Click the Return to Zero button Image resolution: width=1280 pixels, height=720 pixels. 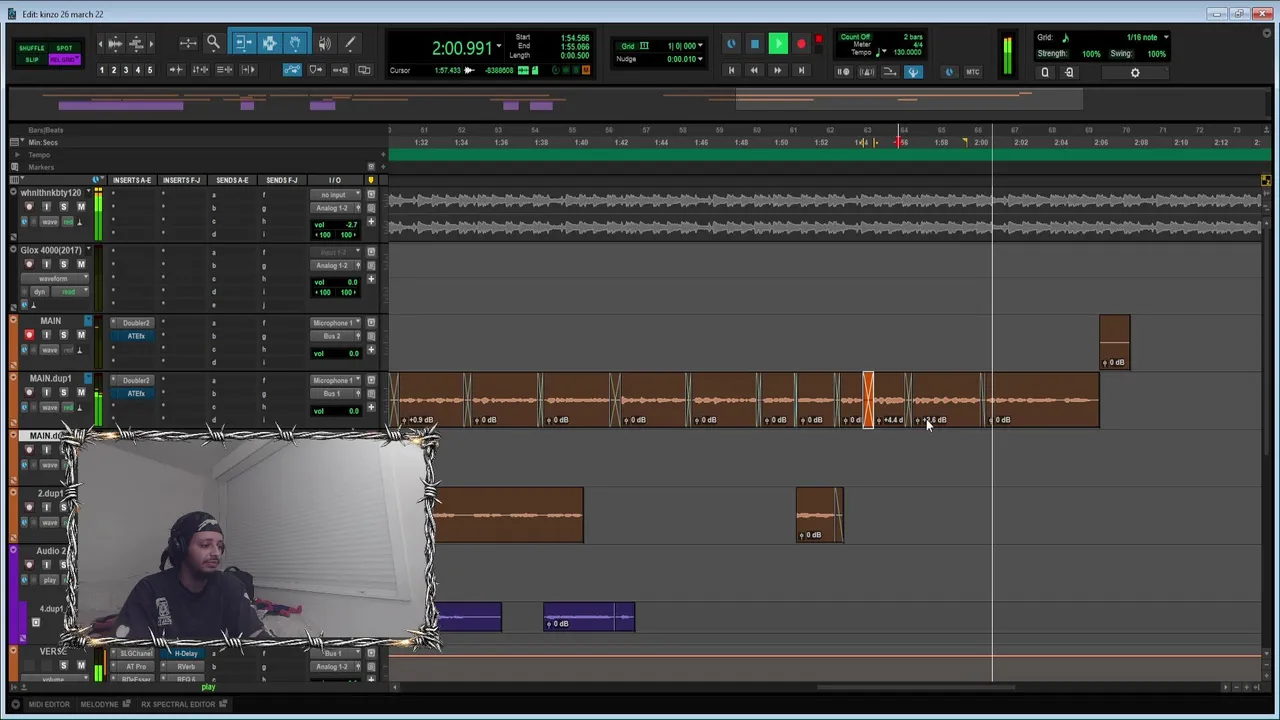tap(731, 70)
